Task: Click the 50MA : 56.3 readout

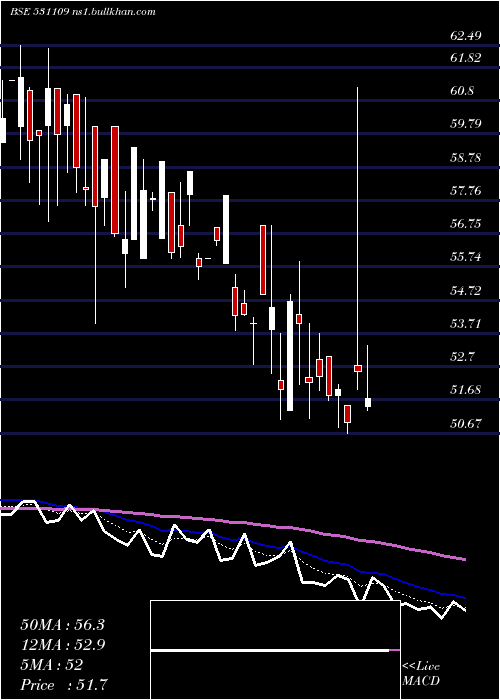Action: click(62, 625)
